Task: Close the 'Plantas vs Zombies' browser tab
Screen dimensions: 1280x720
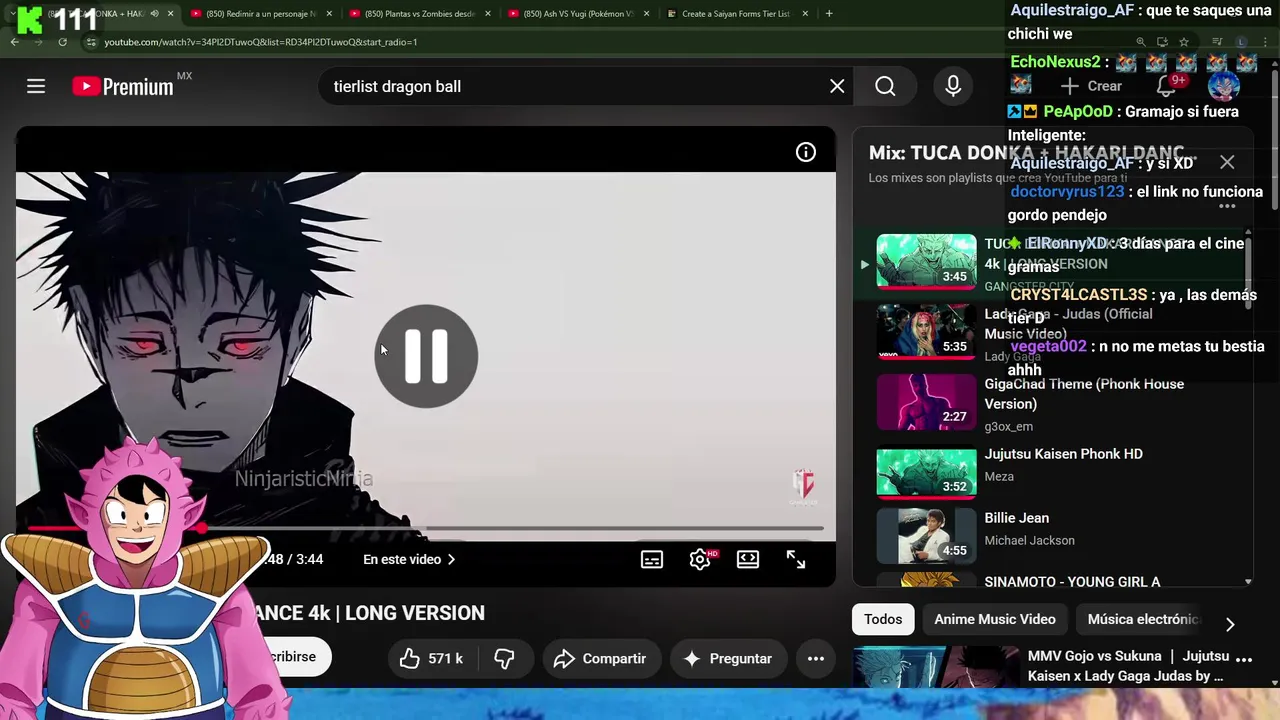Action: pyautogui.click(x=488, y=14)
